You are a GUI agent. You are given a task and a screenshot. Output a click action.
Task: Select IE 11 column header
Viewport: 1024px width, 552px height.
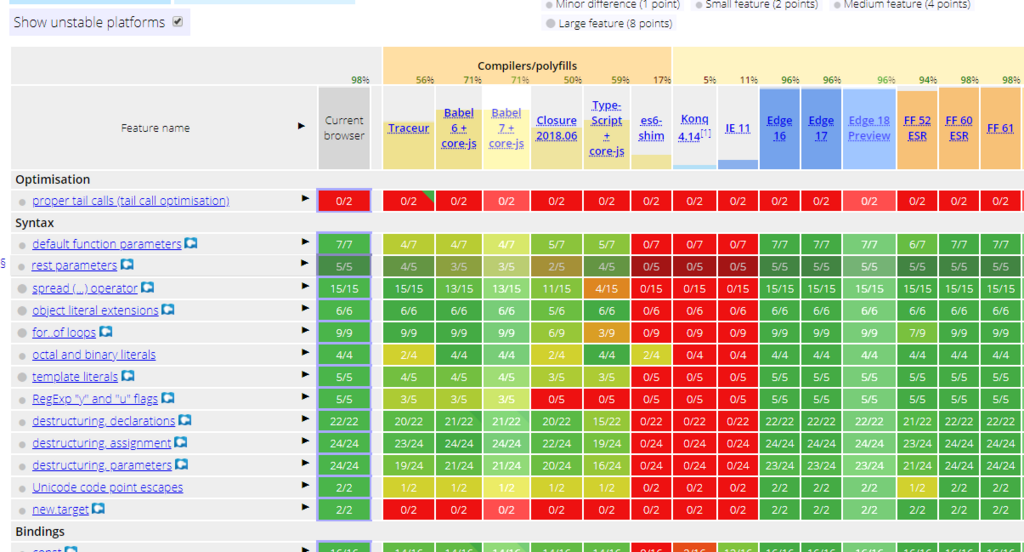click(x=737, y=128)
